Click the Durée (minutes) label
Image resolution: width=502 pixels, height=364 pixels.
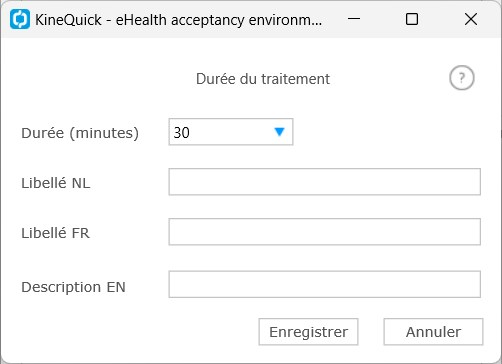tap(80, 133)
